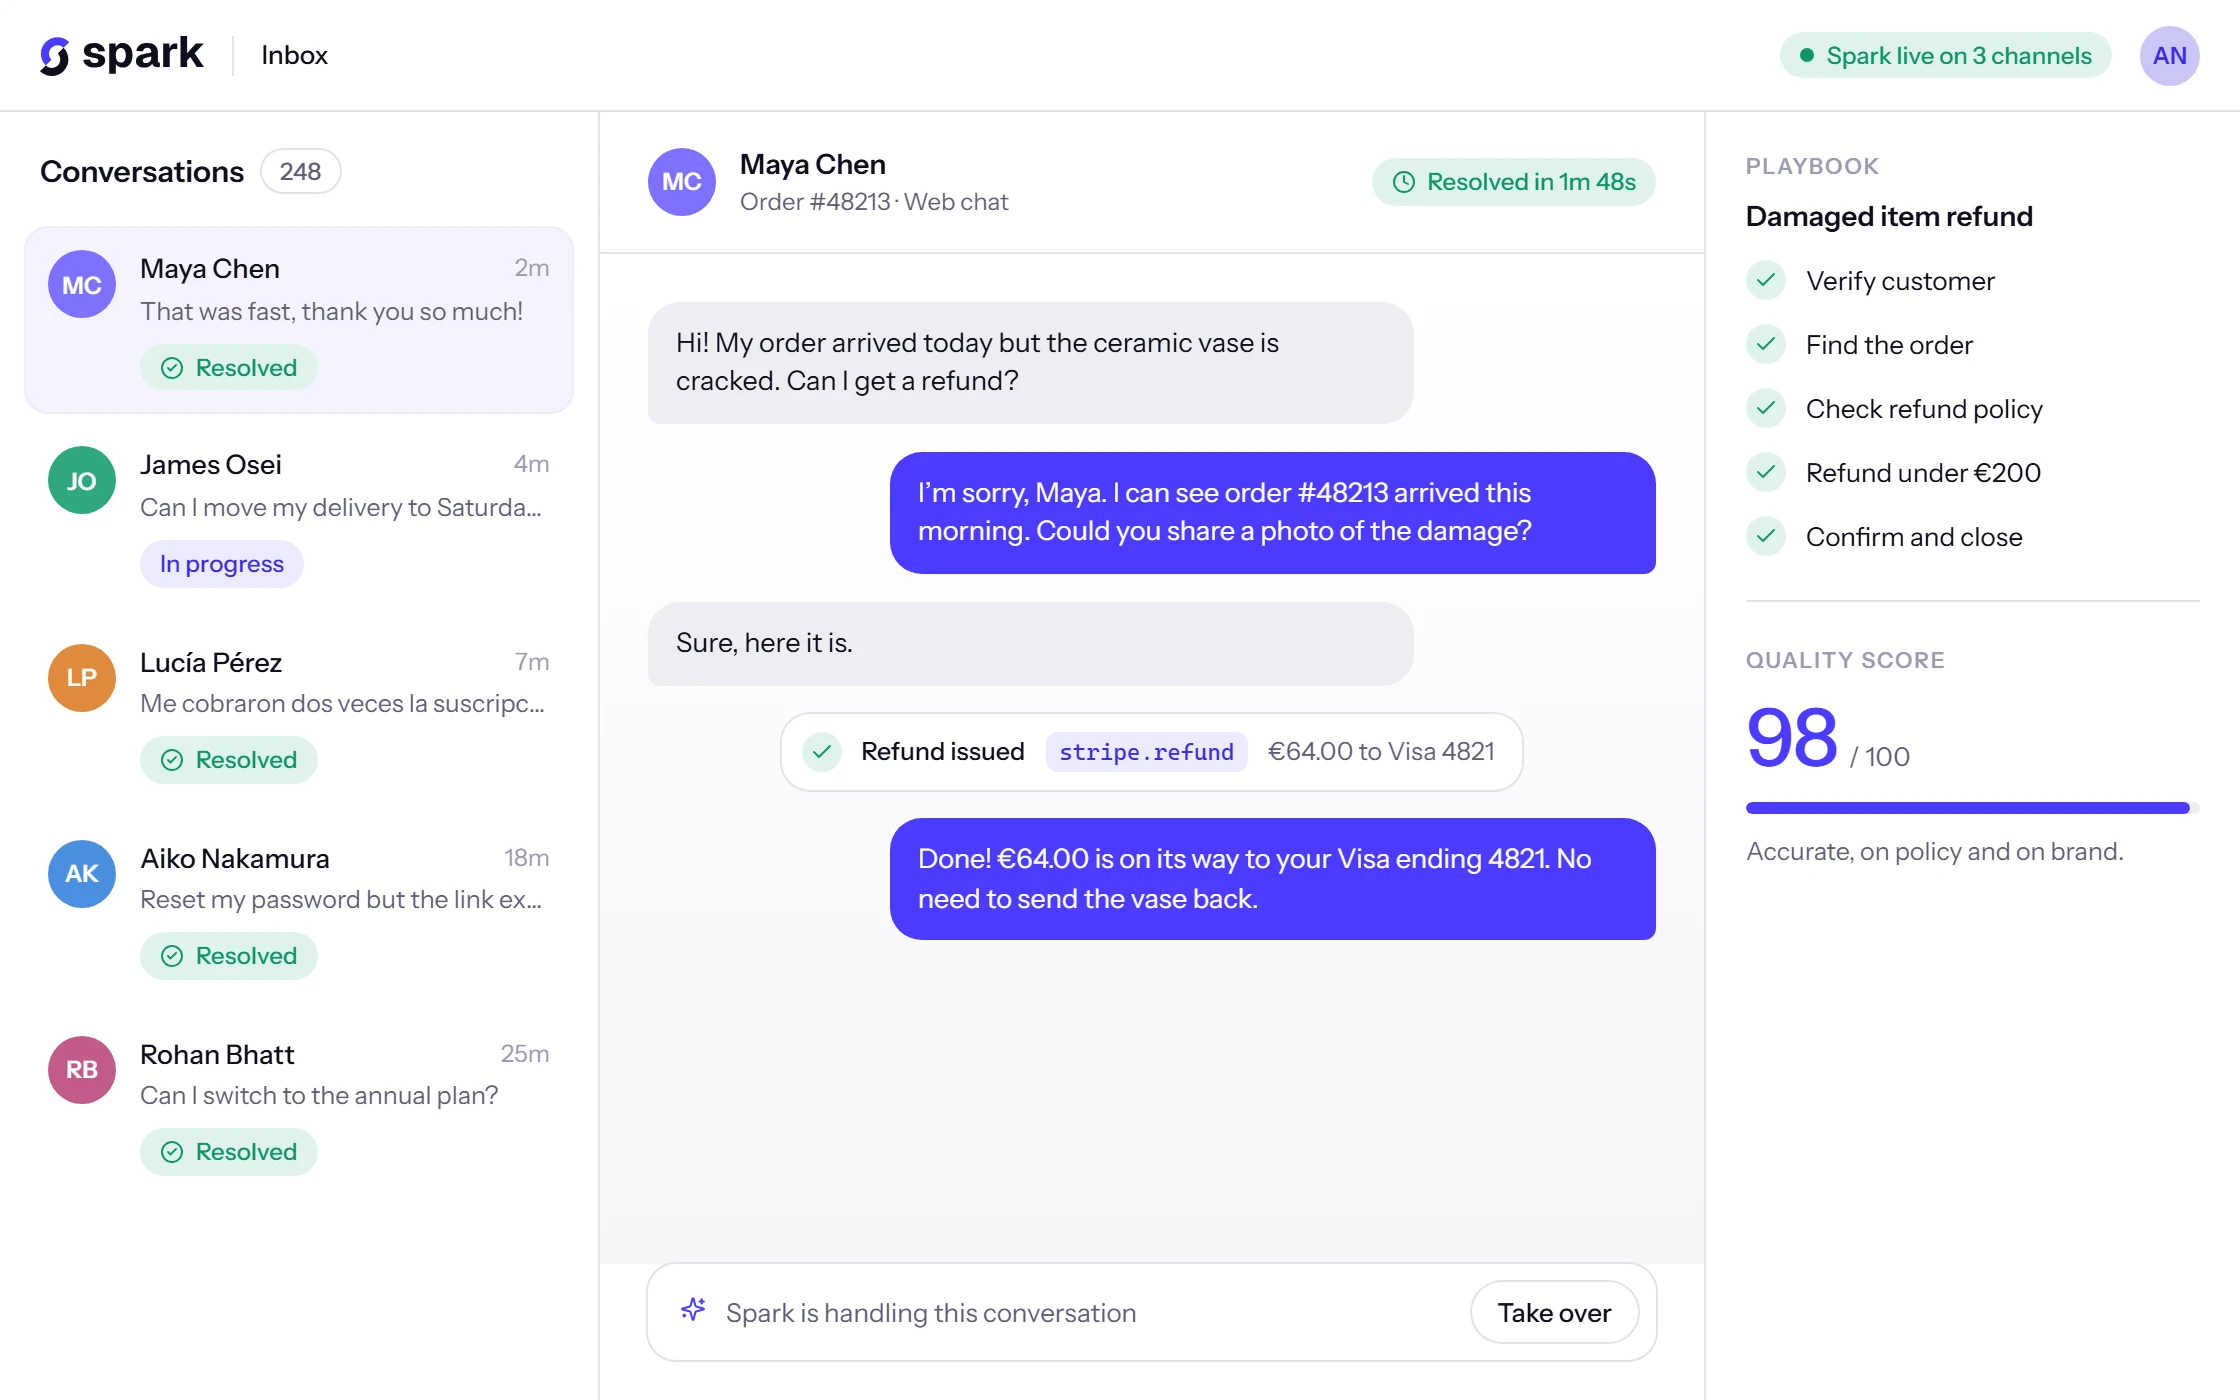This screenshot has width=2240, height=1400.
Task: Open Rohan Bhatt conversation
Action: click(299, 1105)
